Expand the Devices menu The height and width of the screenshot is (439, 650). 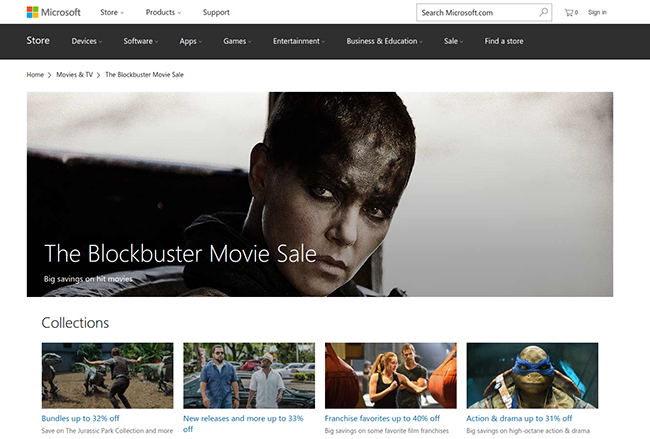pyautogui.click(x=87, y=41)
